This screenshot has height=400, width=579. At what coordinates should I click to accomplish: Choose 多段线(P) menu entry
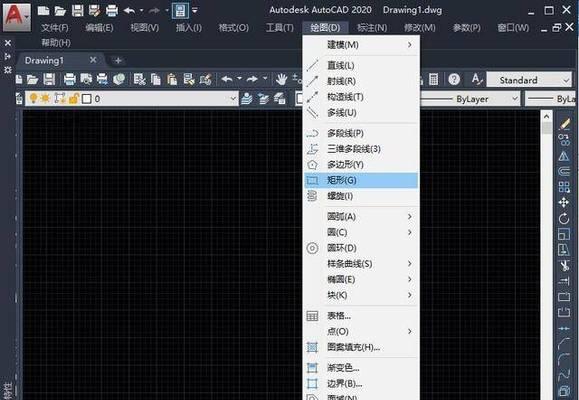(x=361, y=133)
